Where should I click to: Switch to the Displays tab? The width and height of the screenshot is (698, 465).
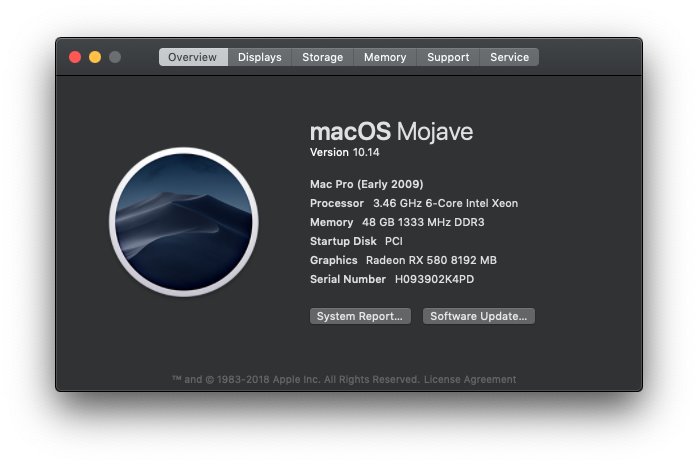[260, 57]
